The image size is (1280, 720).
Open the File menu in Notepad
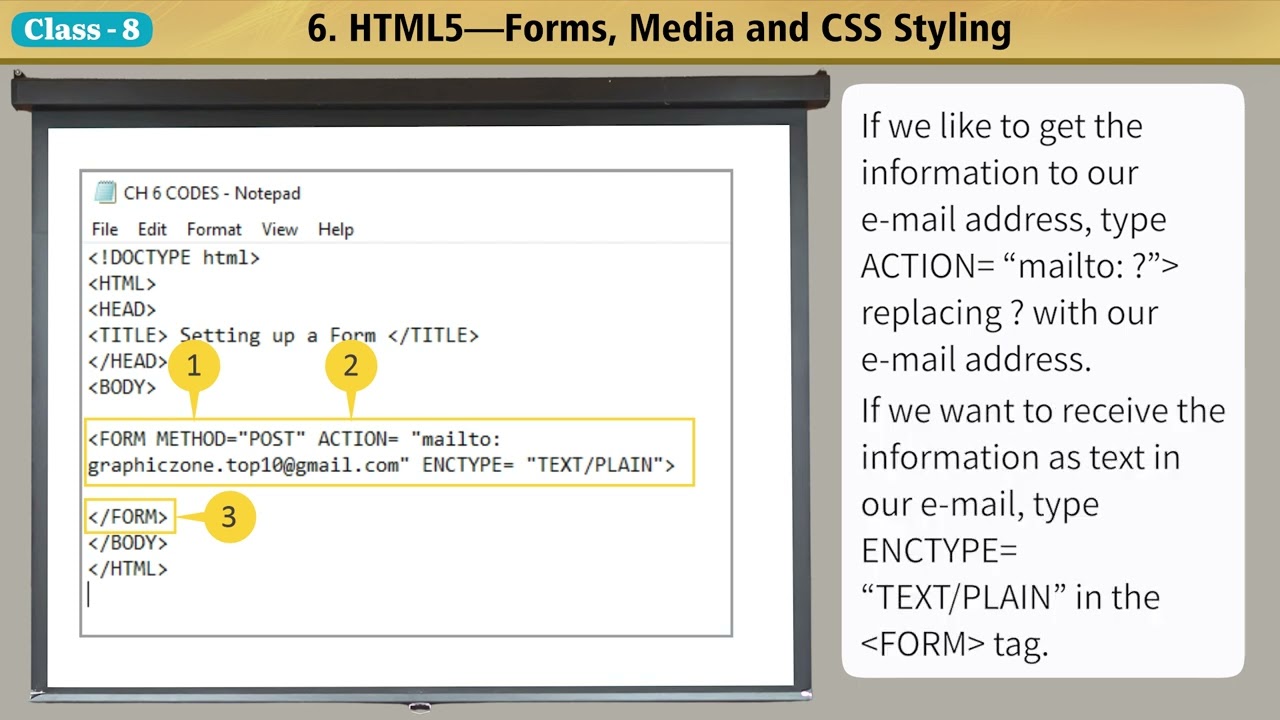104,229
